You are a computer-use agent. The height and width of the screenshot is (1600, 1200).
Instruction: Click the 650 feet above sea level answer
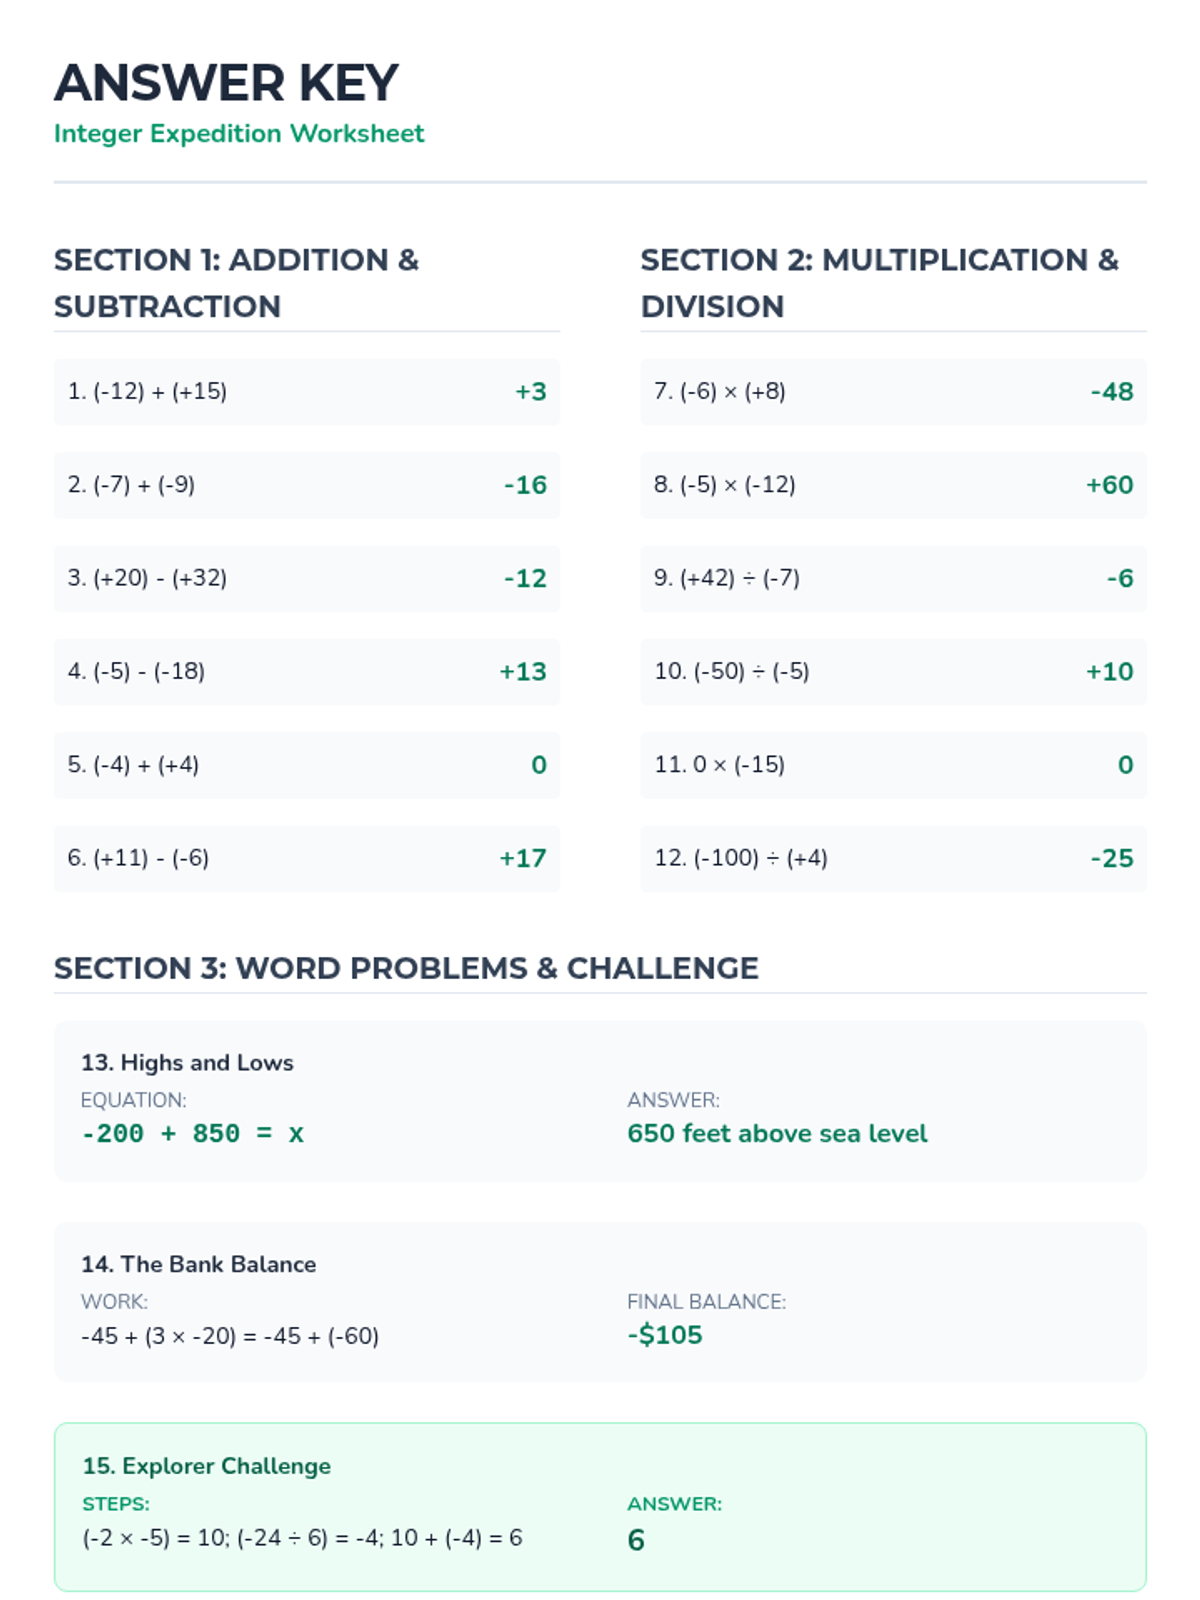coord(777,1134)
